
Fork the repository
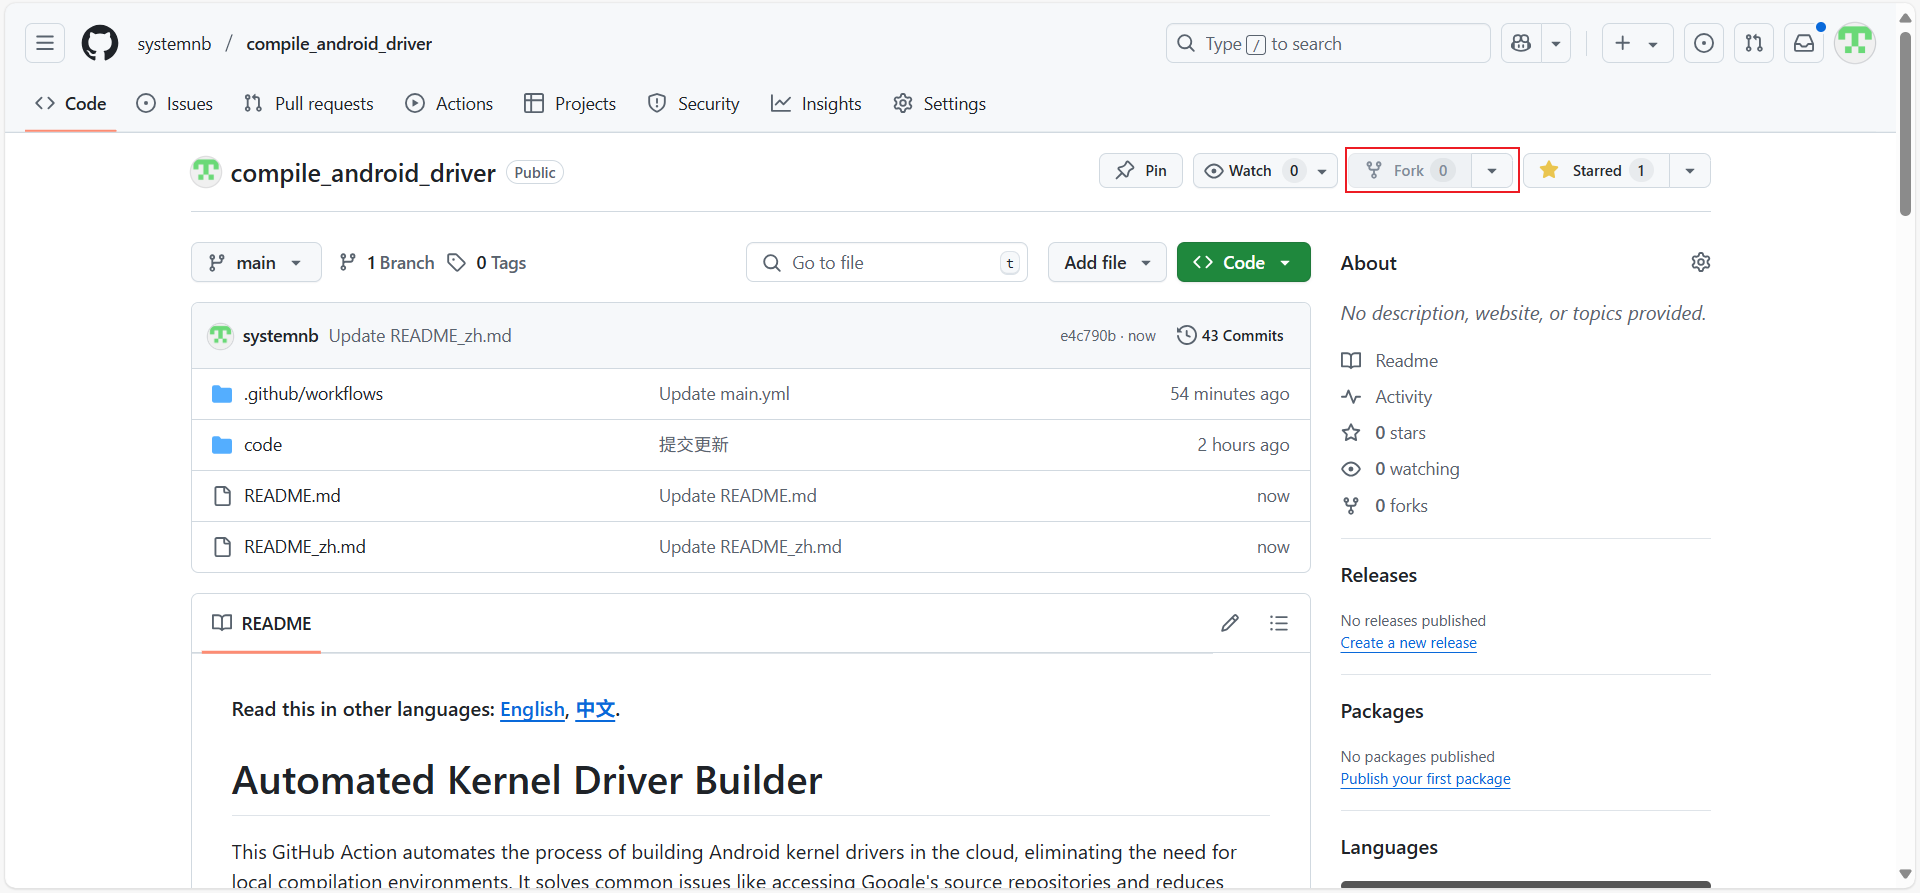1409,170
